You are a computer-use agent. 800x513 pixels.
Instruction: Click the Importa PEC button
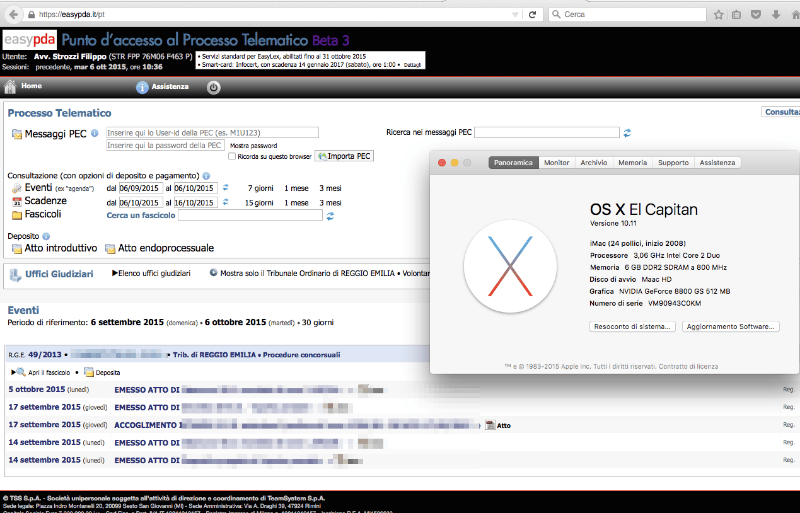(x=344, y=156)
